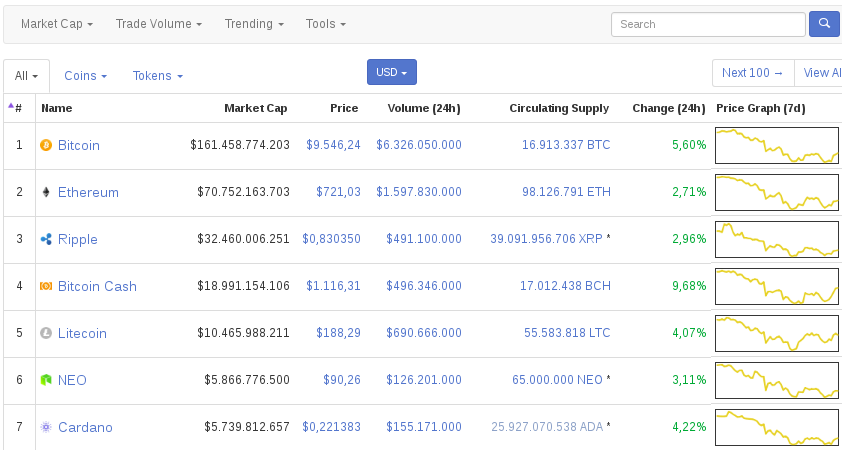Open the Trending menu
The height and width of the screenshot is (450, 842).
click(x=253, y=23)
